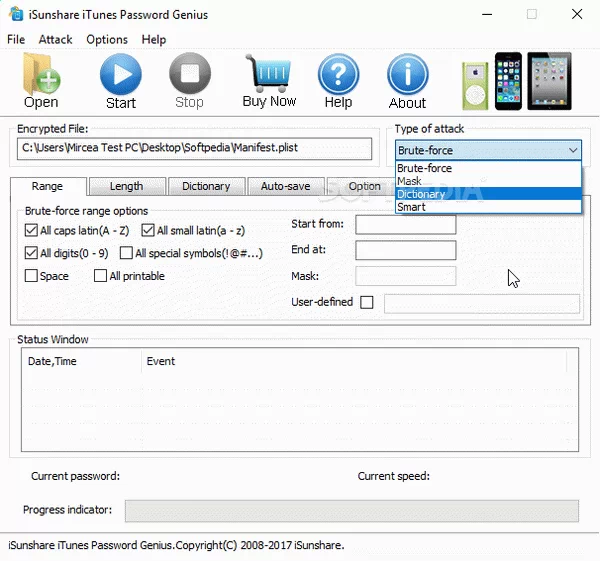Enable All special symbols checkbox
Viewport: 600px width, 561px height.
[126, 253]
